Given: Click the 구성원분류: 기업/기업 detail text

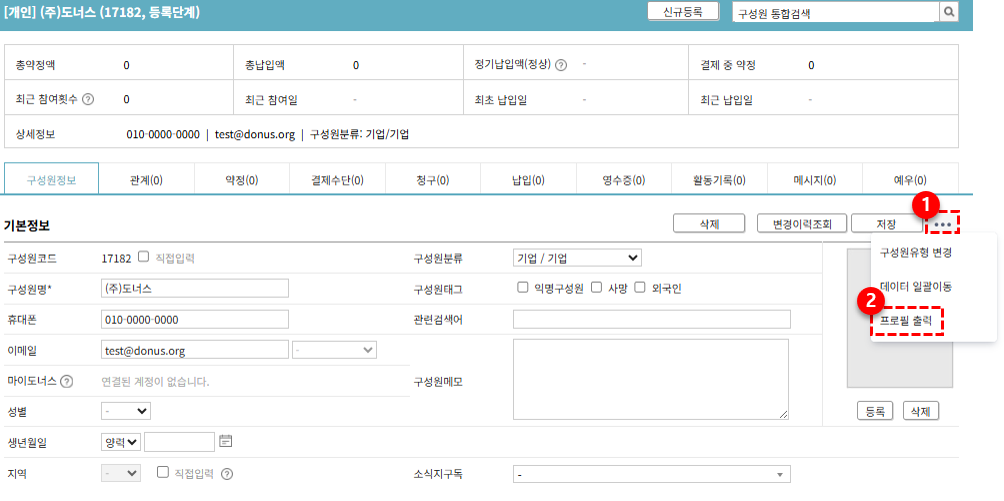Looking at the screenshot, I should click(x=360, y=135).
